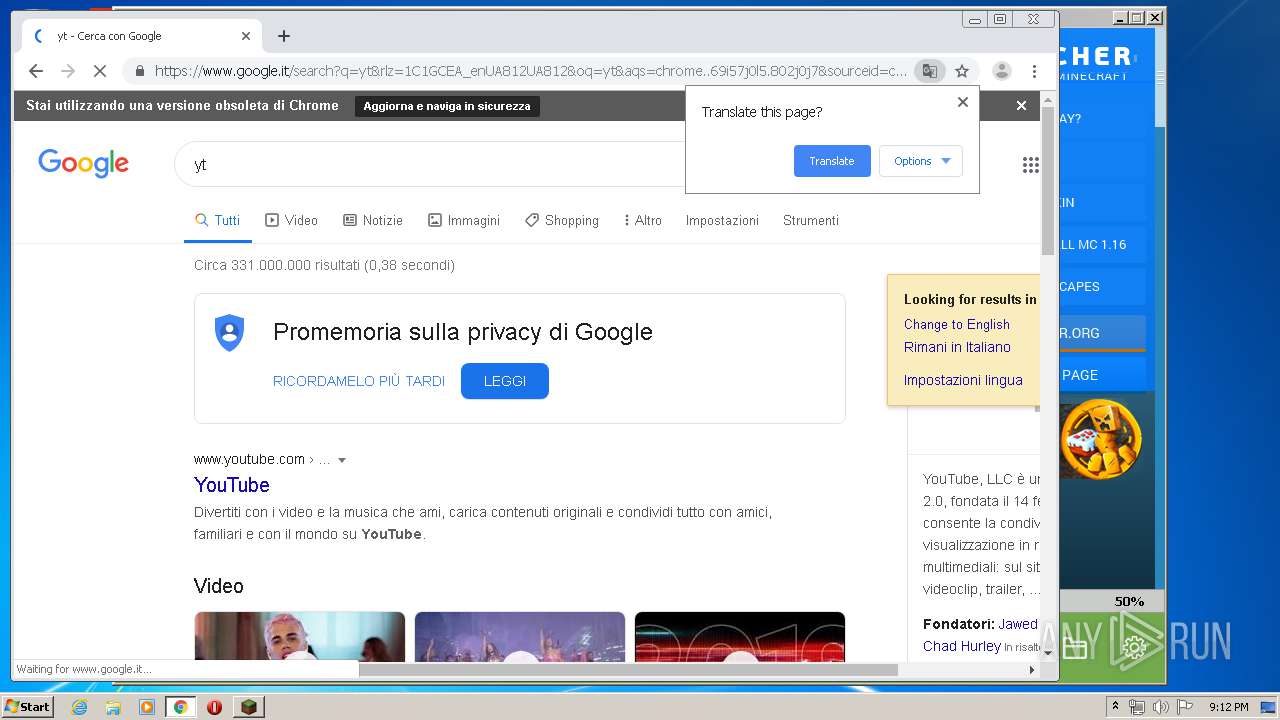
Task: Open the first video thumbnail
Action: [x=300, y=636]
